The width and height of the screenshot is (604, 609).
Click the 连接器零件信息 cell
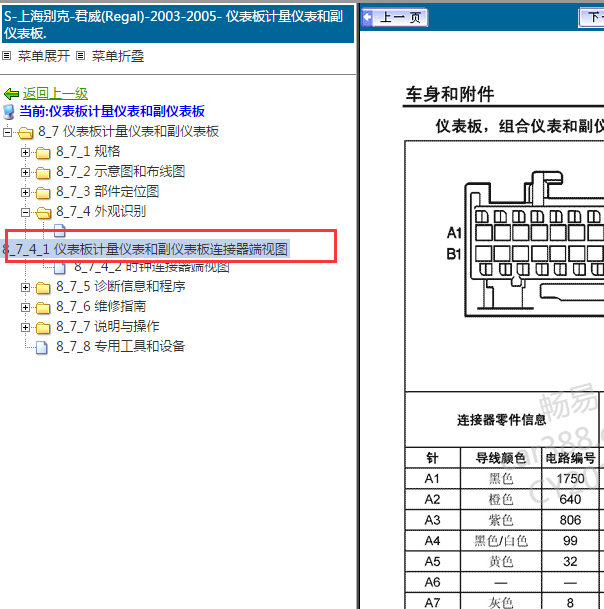click(x=501, y=419)
